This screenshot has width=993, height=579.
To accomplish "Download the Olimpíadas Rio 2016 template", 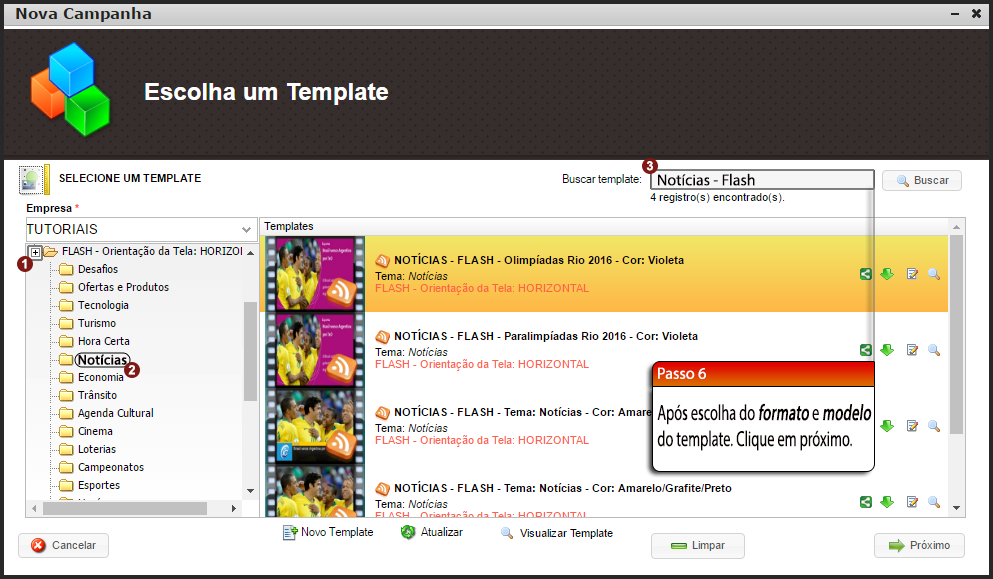I will (888, 274).
